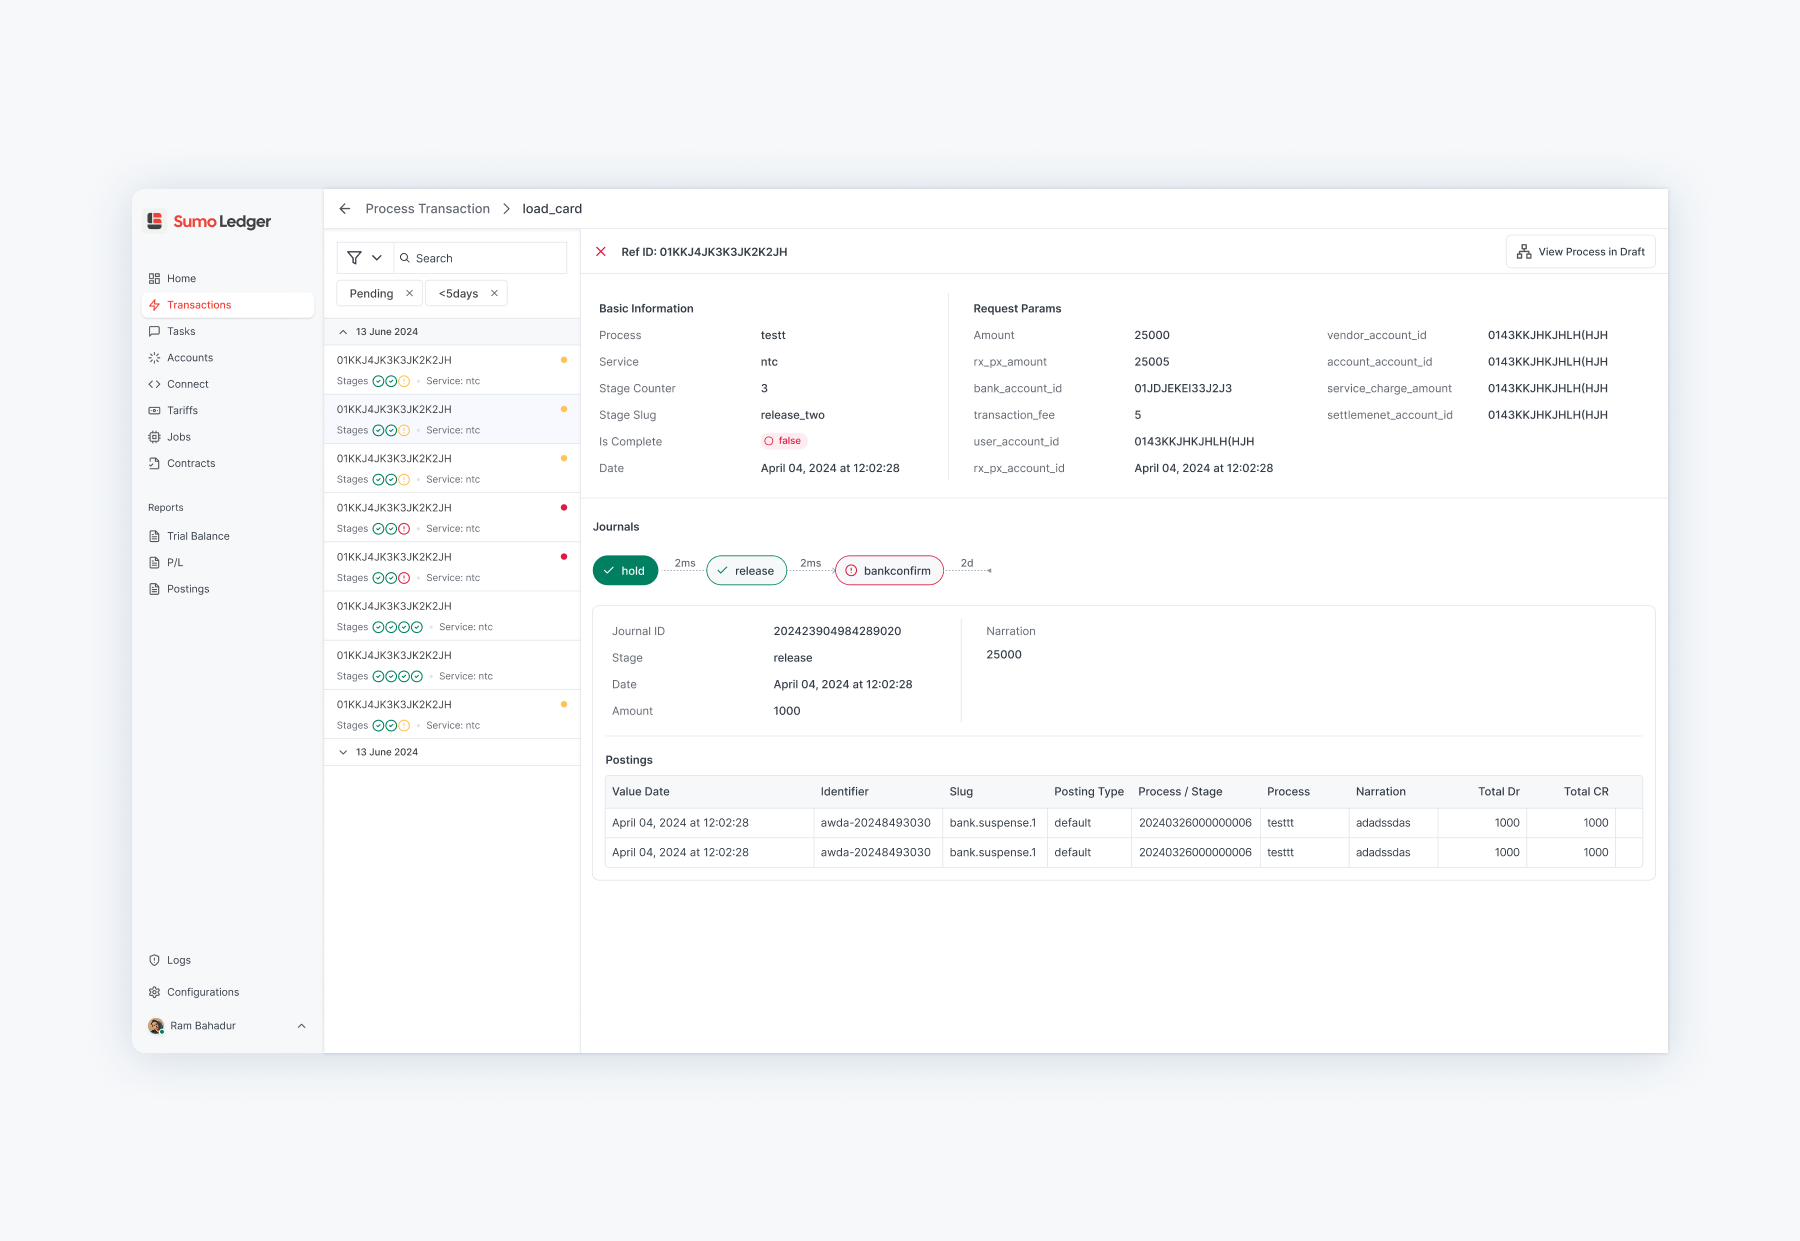
Task: Open Contracts in the sidebar
Action: pyautogui.click(x=228, y=464)
